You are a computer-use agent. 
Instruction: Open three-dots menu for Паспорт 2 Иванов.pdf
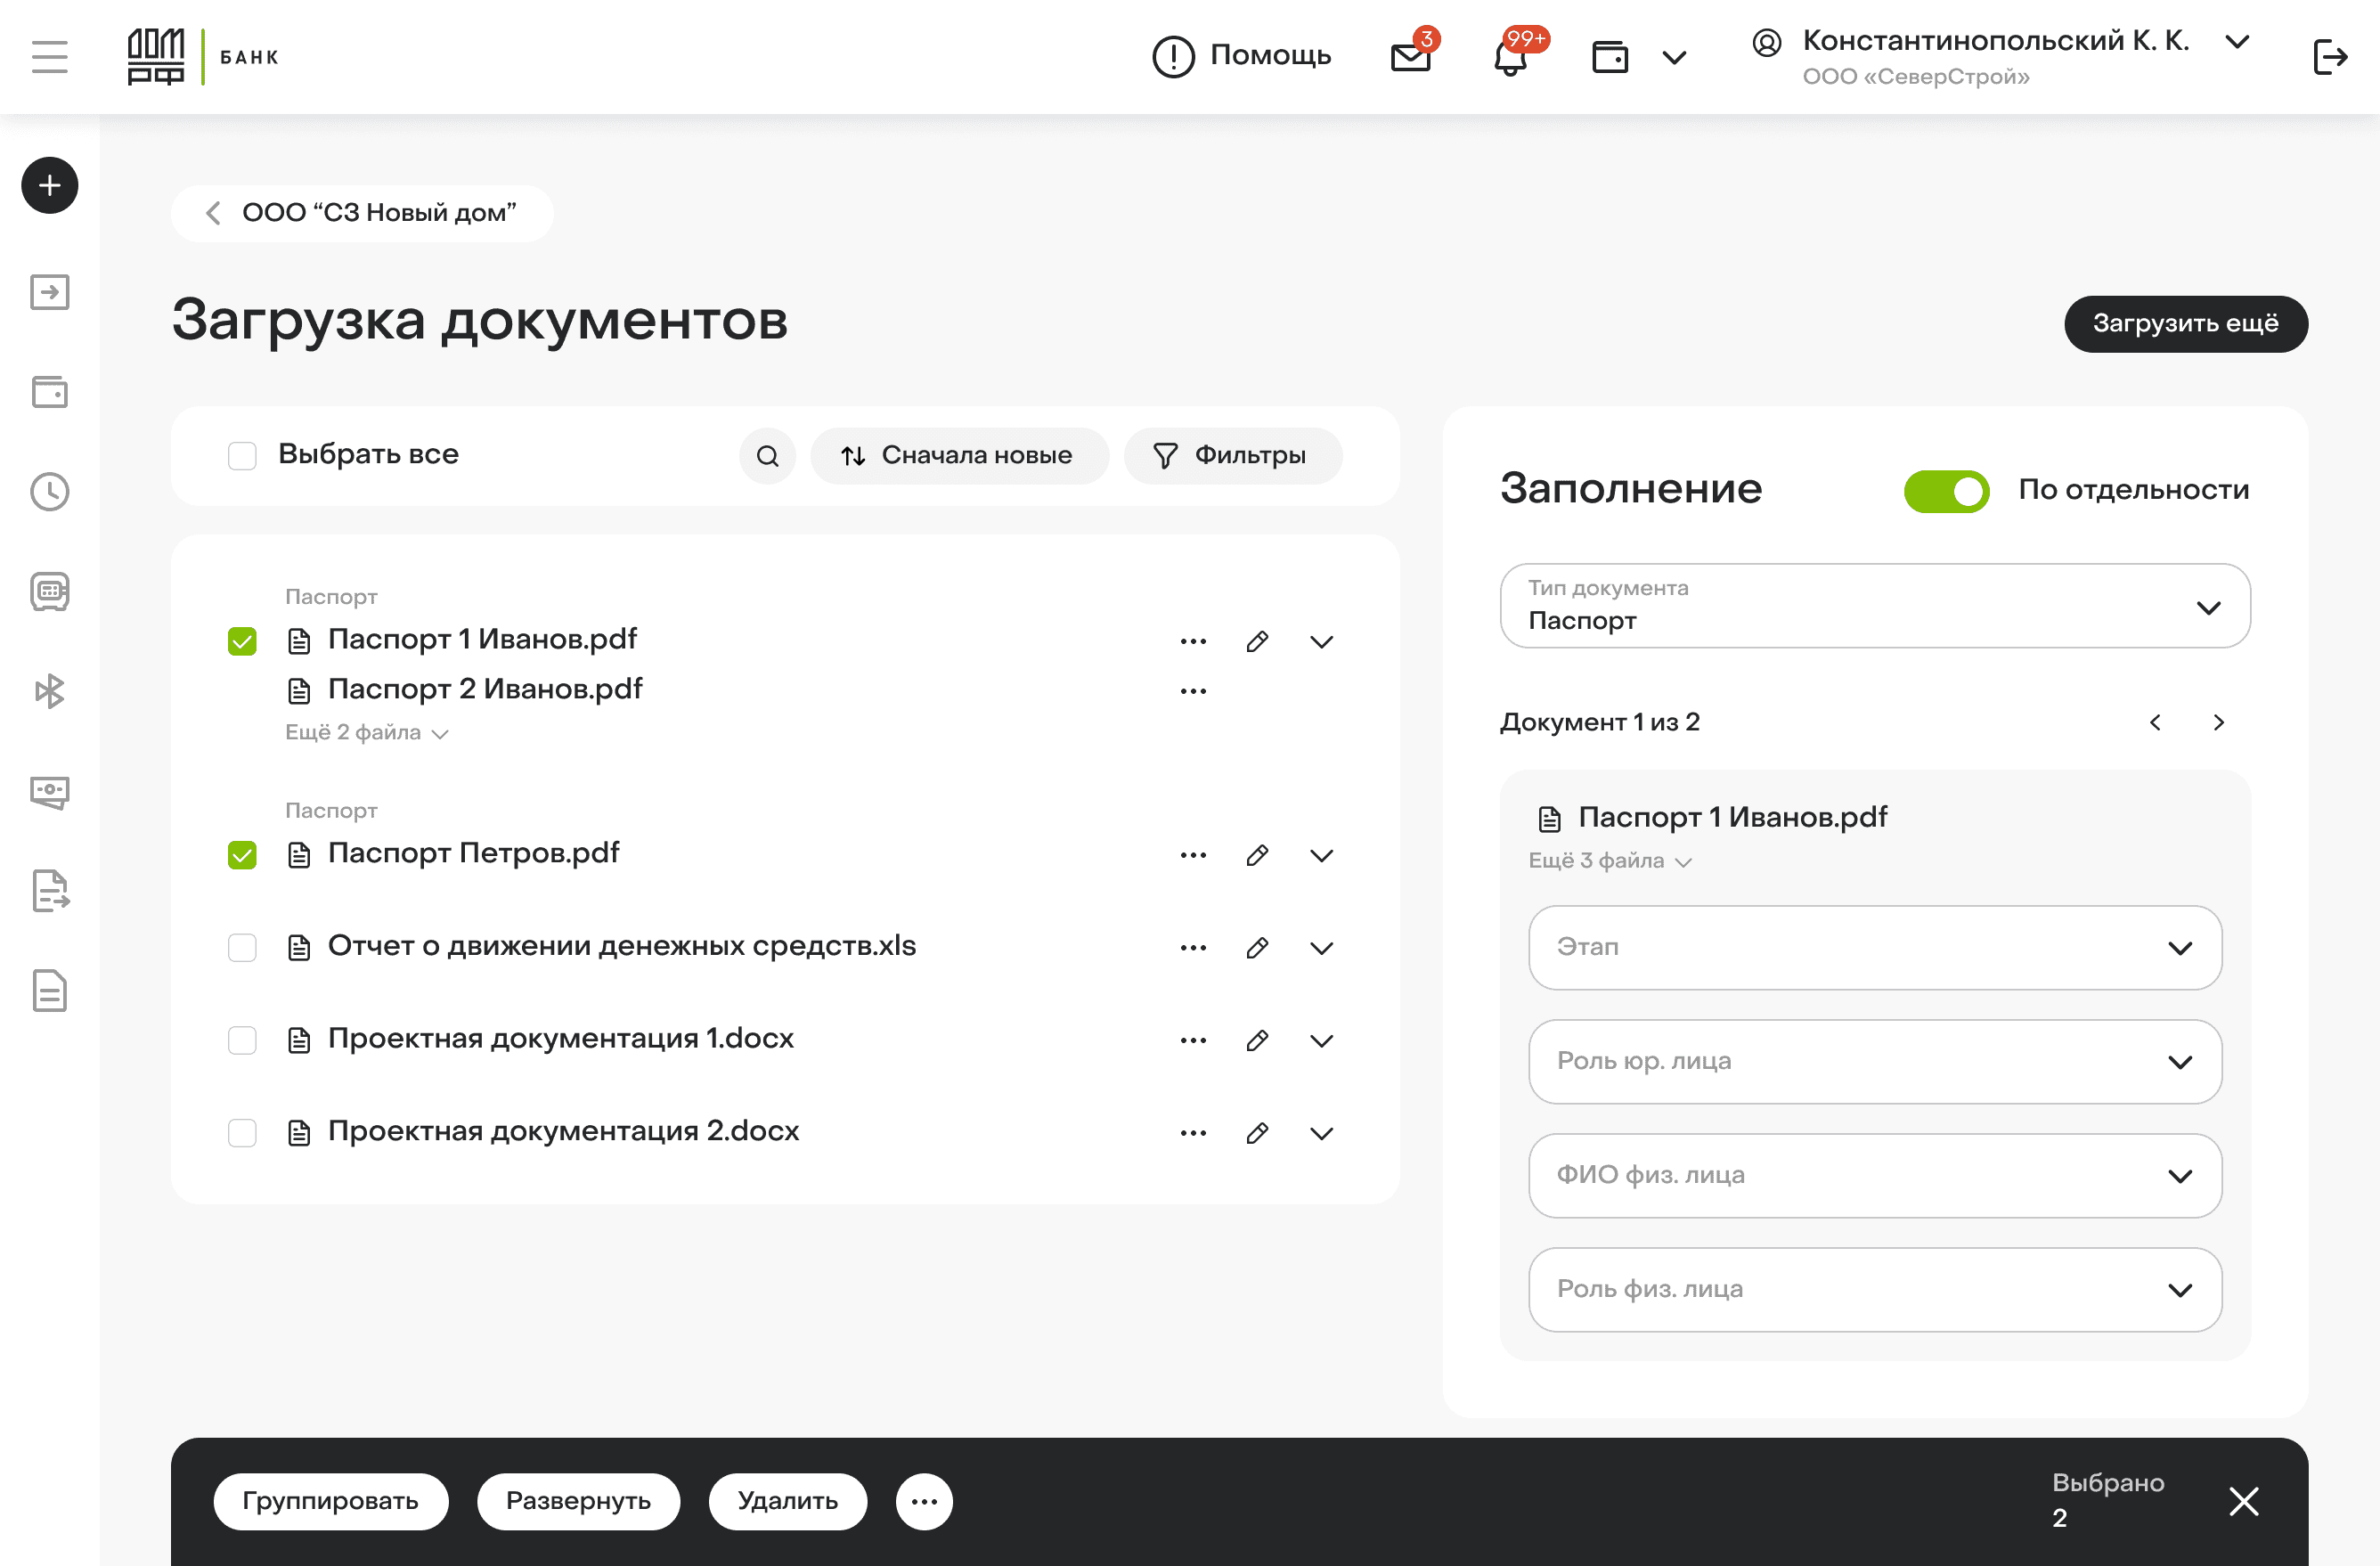coord(1193,691)
